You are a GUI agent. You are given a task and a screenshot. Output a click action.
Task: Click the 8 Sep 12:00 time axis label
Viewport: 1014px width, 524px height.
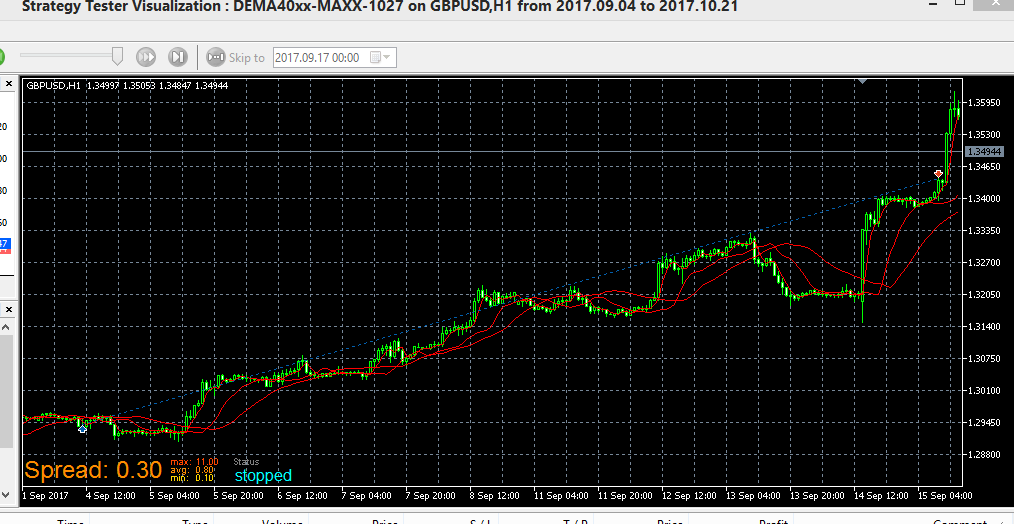tap(495, 496)
